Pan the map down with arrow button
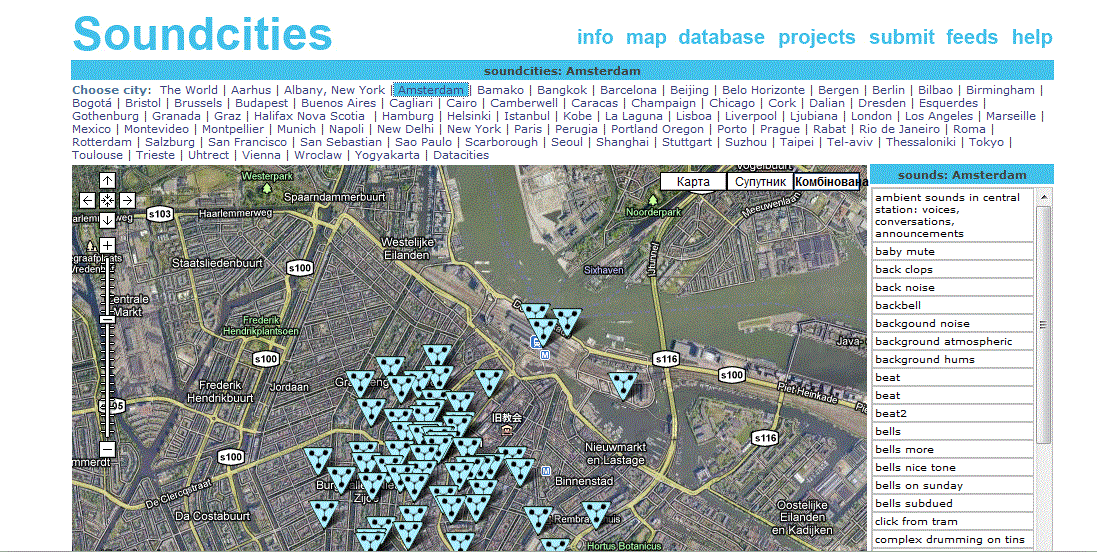Image resolution: width=1097 pixels, height=552 pixels. click(x=107, y=219)
